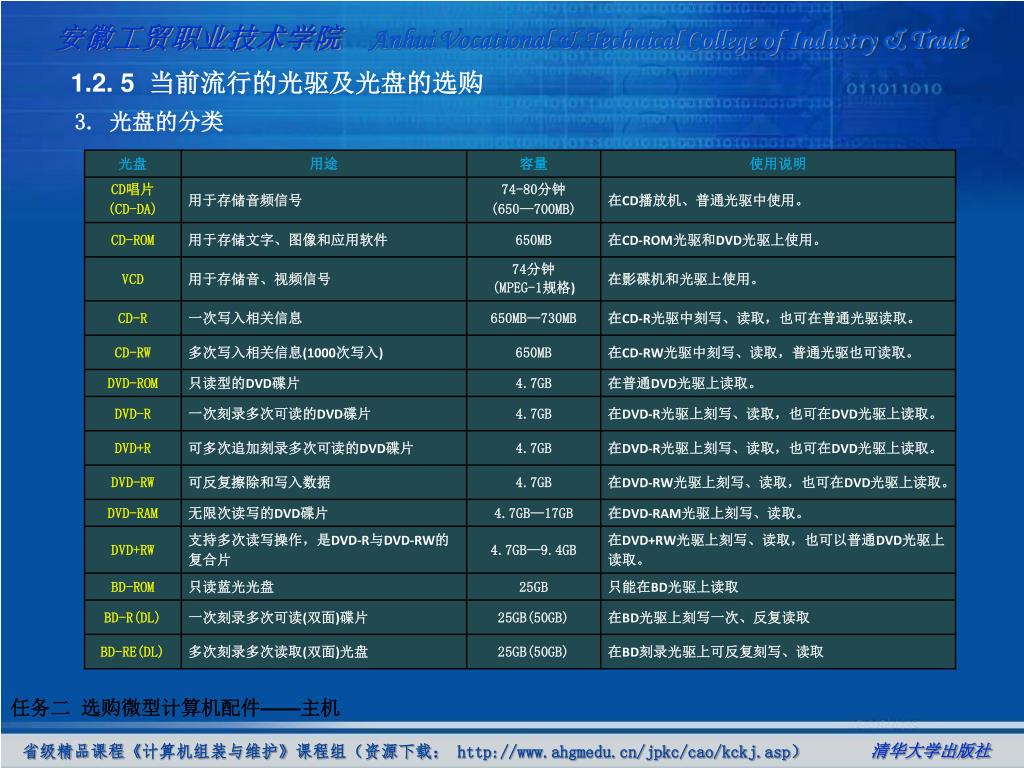Viewport: 1024px width, 768px height.
Task: Click the 650MB capacity in CD-RW row
Action: (x=533, y=353)
